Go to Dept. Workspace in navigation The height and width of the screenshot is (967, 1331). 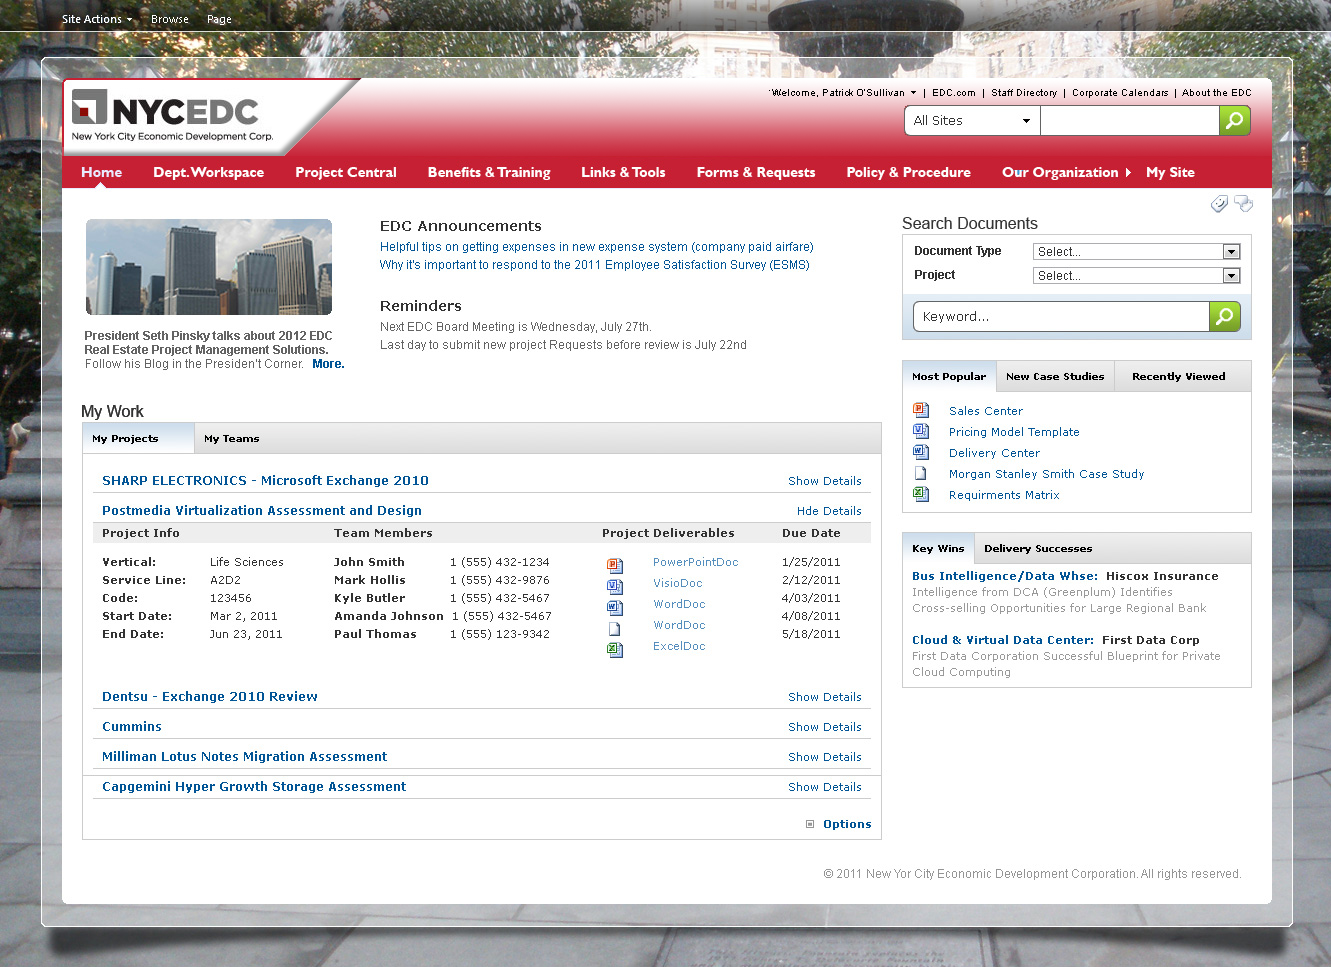pyautogui.click(x=208, y=172)
